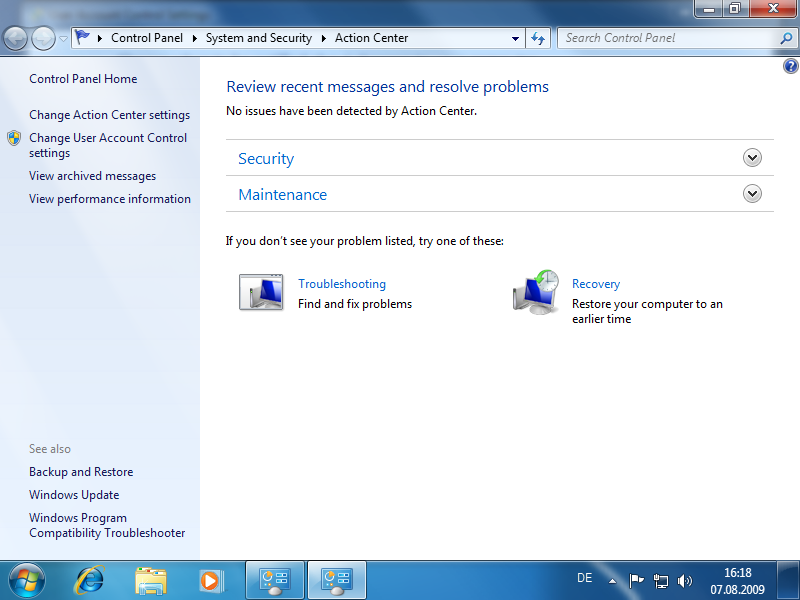
Task: Open the blue Help question mark icon
Action: (x=791, y=66)
